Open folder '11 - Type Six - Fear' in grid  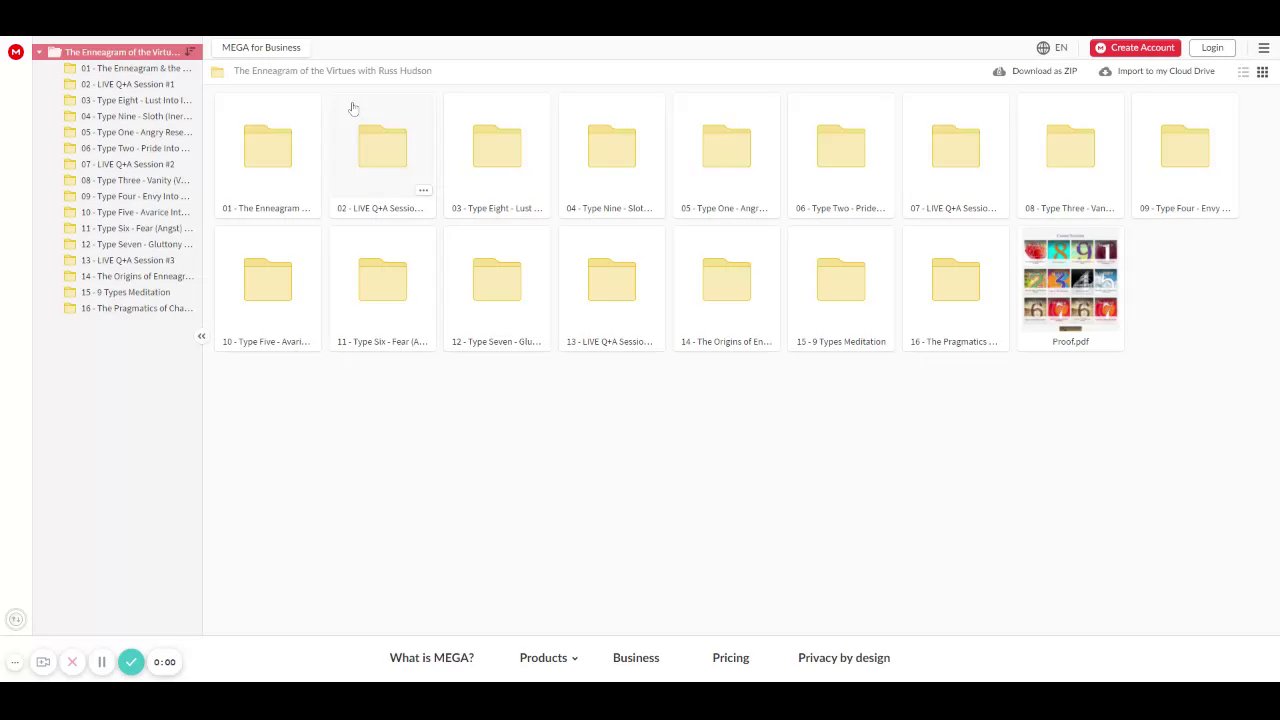(x=382, y=289)
